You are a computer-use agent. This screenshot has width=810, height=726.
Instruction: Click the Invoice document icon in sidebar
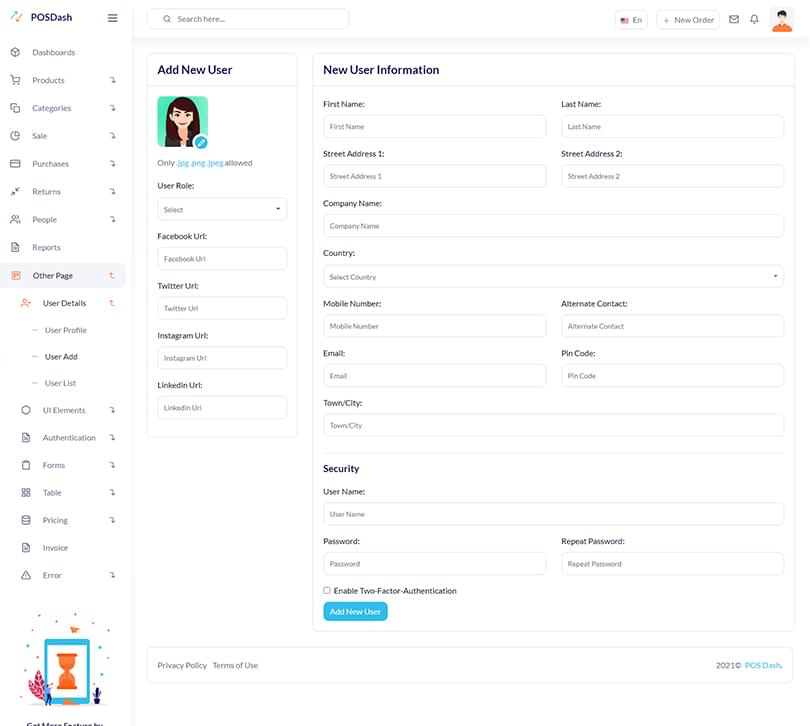26,548
